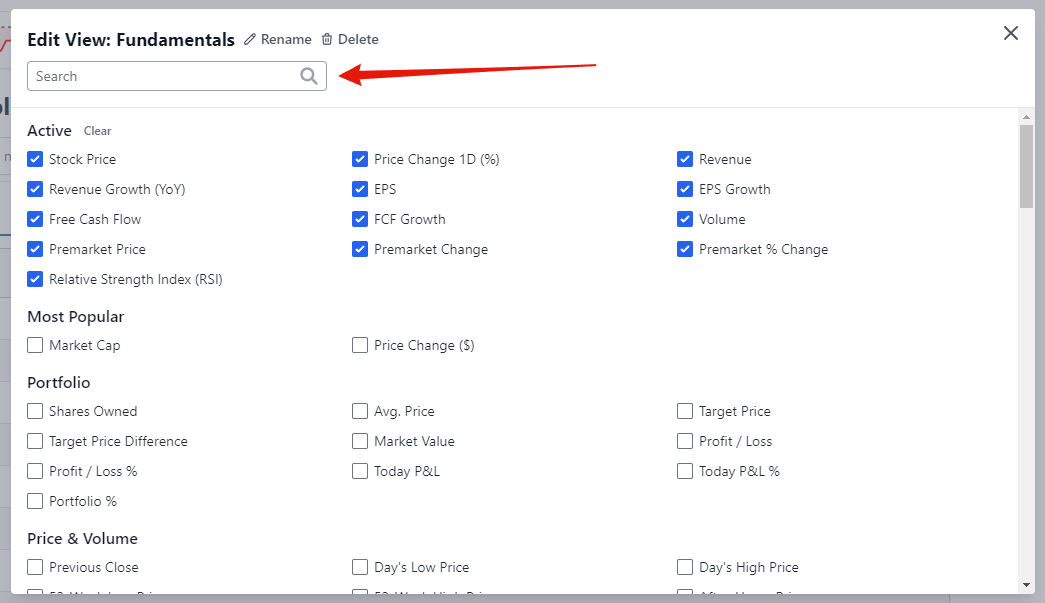
Task: Uncheck the Stock Price checkbox
Action: click(x=35, y=159)
